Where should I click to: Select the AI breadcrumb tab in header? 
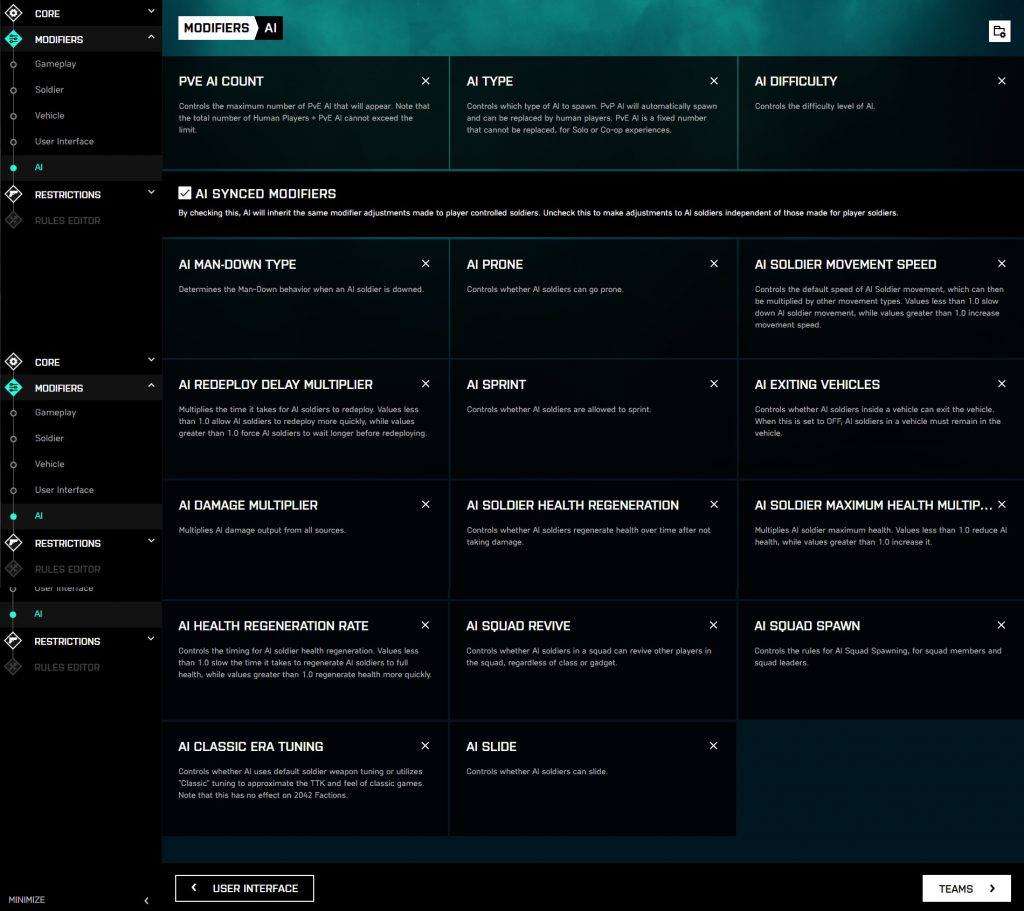click(271, 28)
